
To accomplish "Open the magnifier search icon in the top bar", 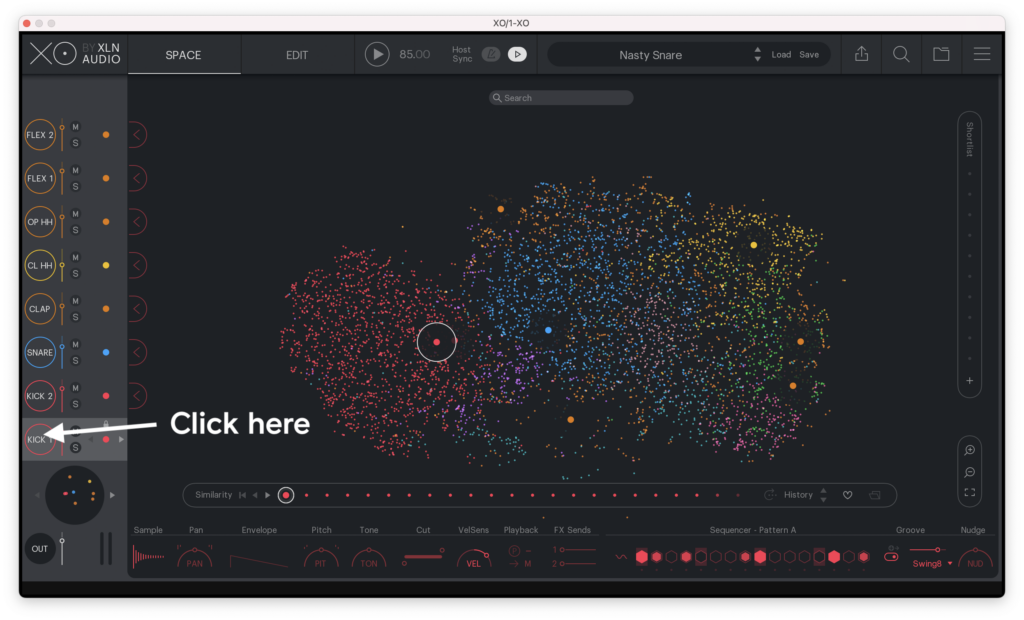I will [901, 54].
